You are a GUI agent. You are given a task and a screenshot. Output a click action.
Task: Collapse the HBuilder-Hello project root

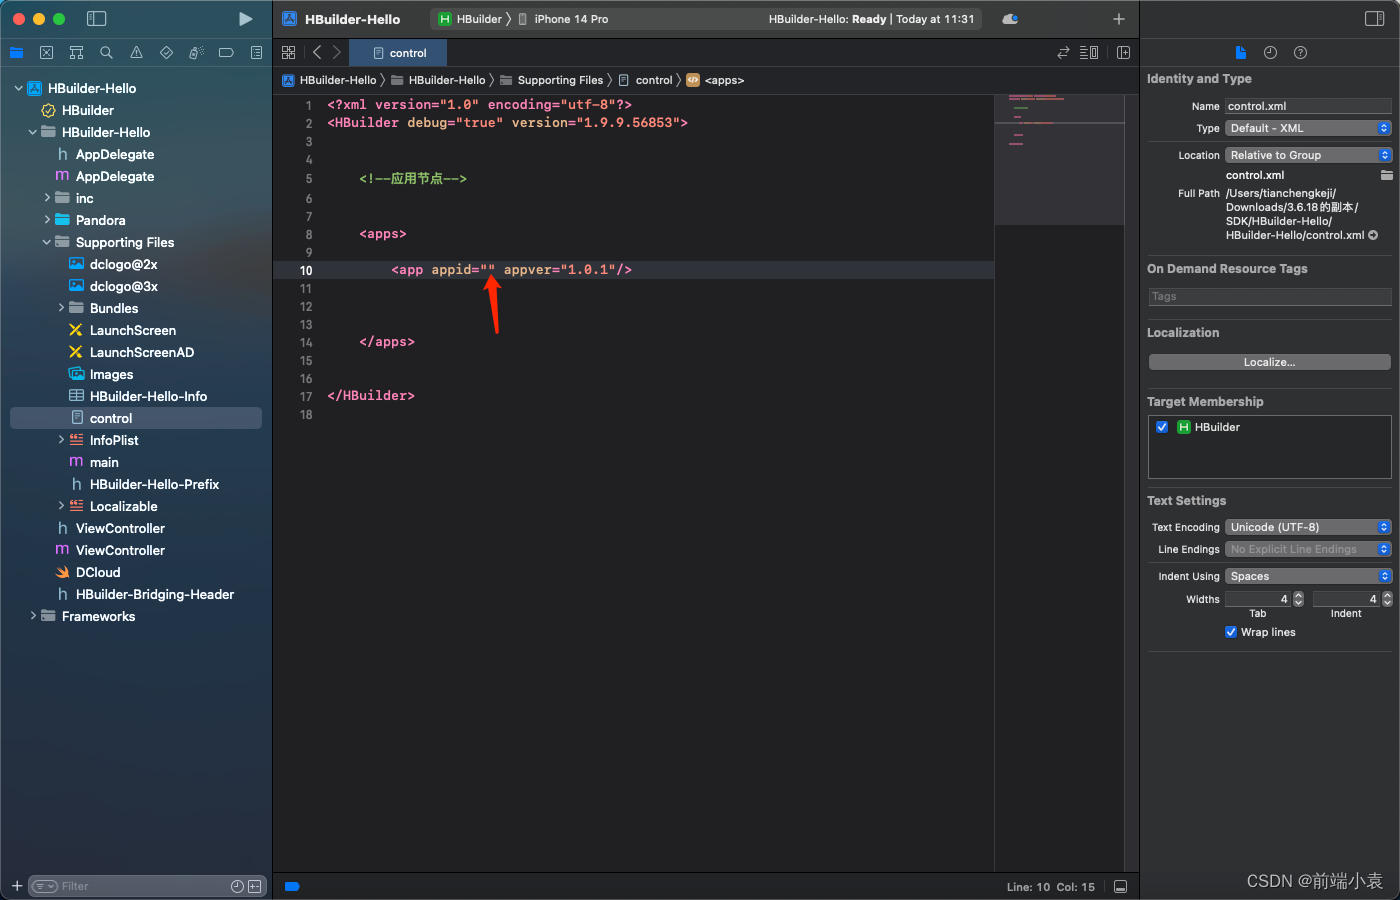(x=19, y=88)
